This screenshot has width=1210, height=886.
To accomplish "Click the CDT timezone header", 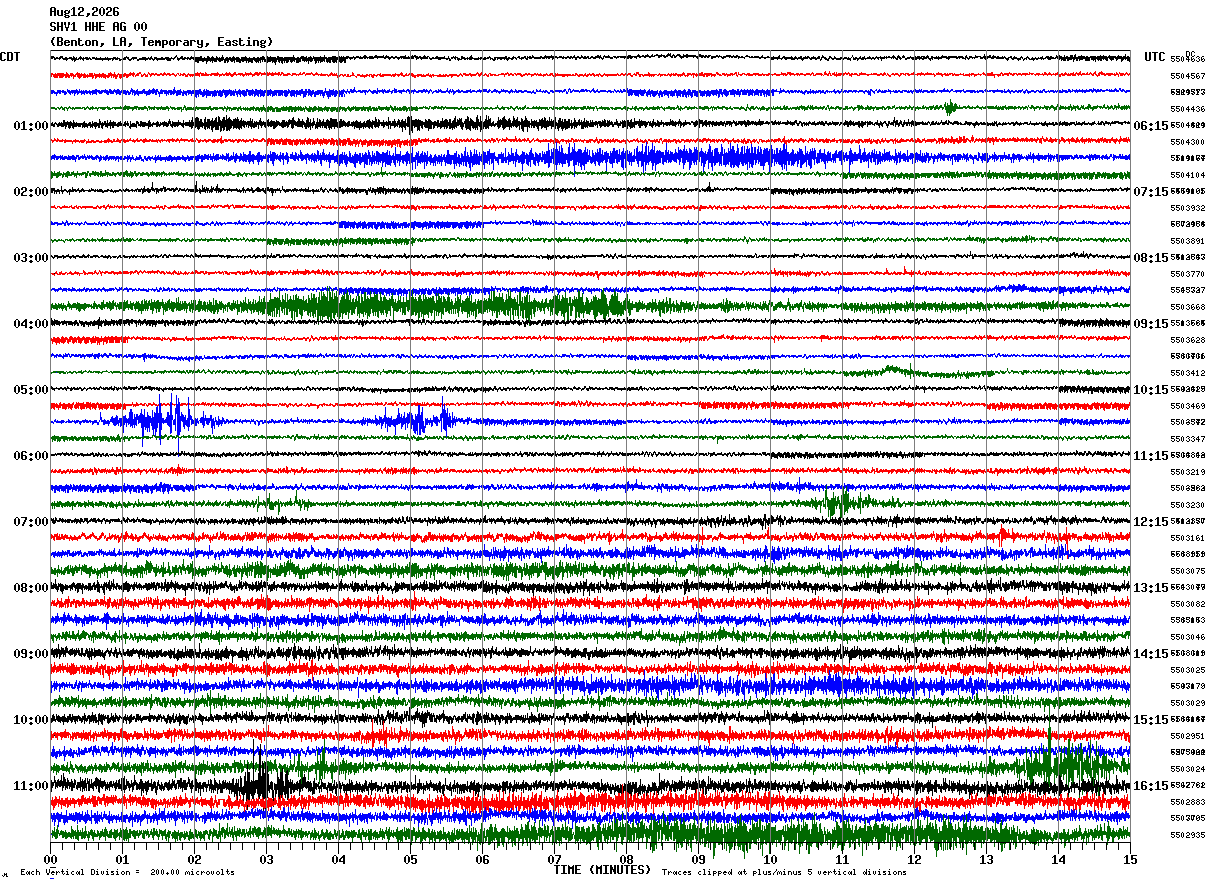I will pos(10,57).
